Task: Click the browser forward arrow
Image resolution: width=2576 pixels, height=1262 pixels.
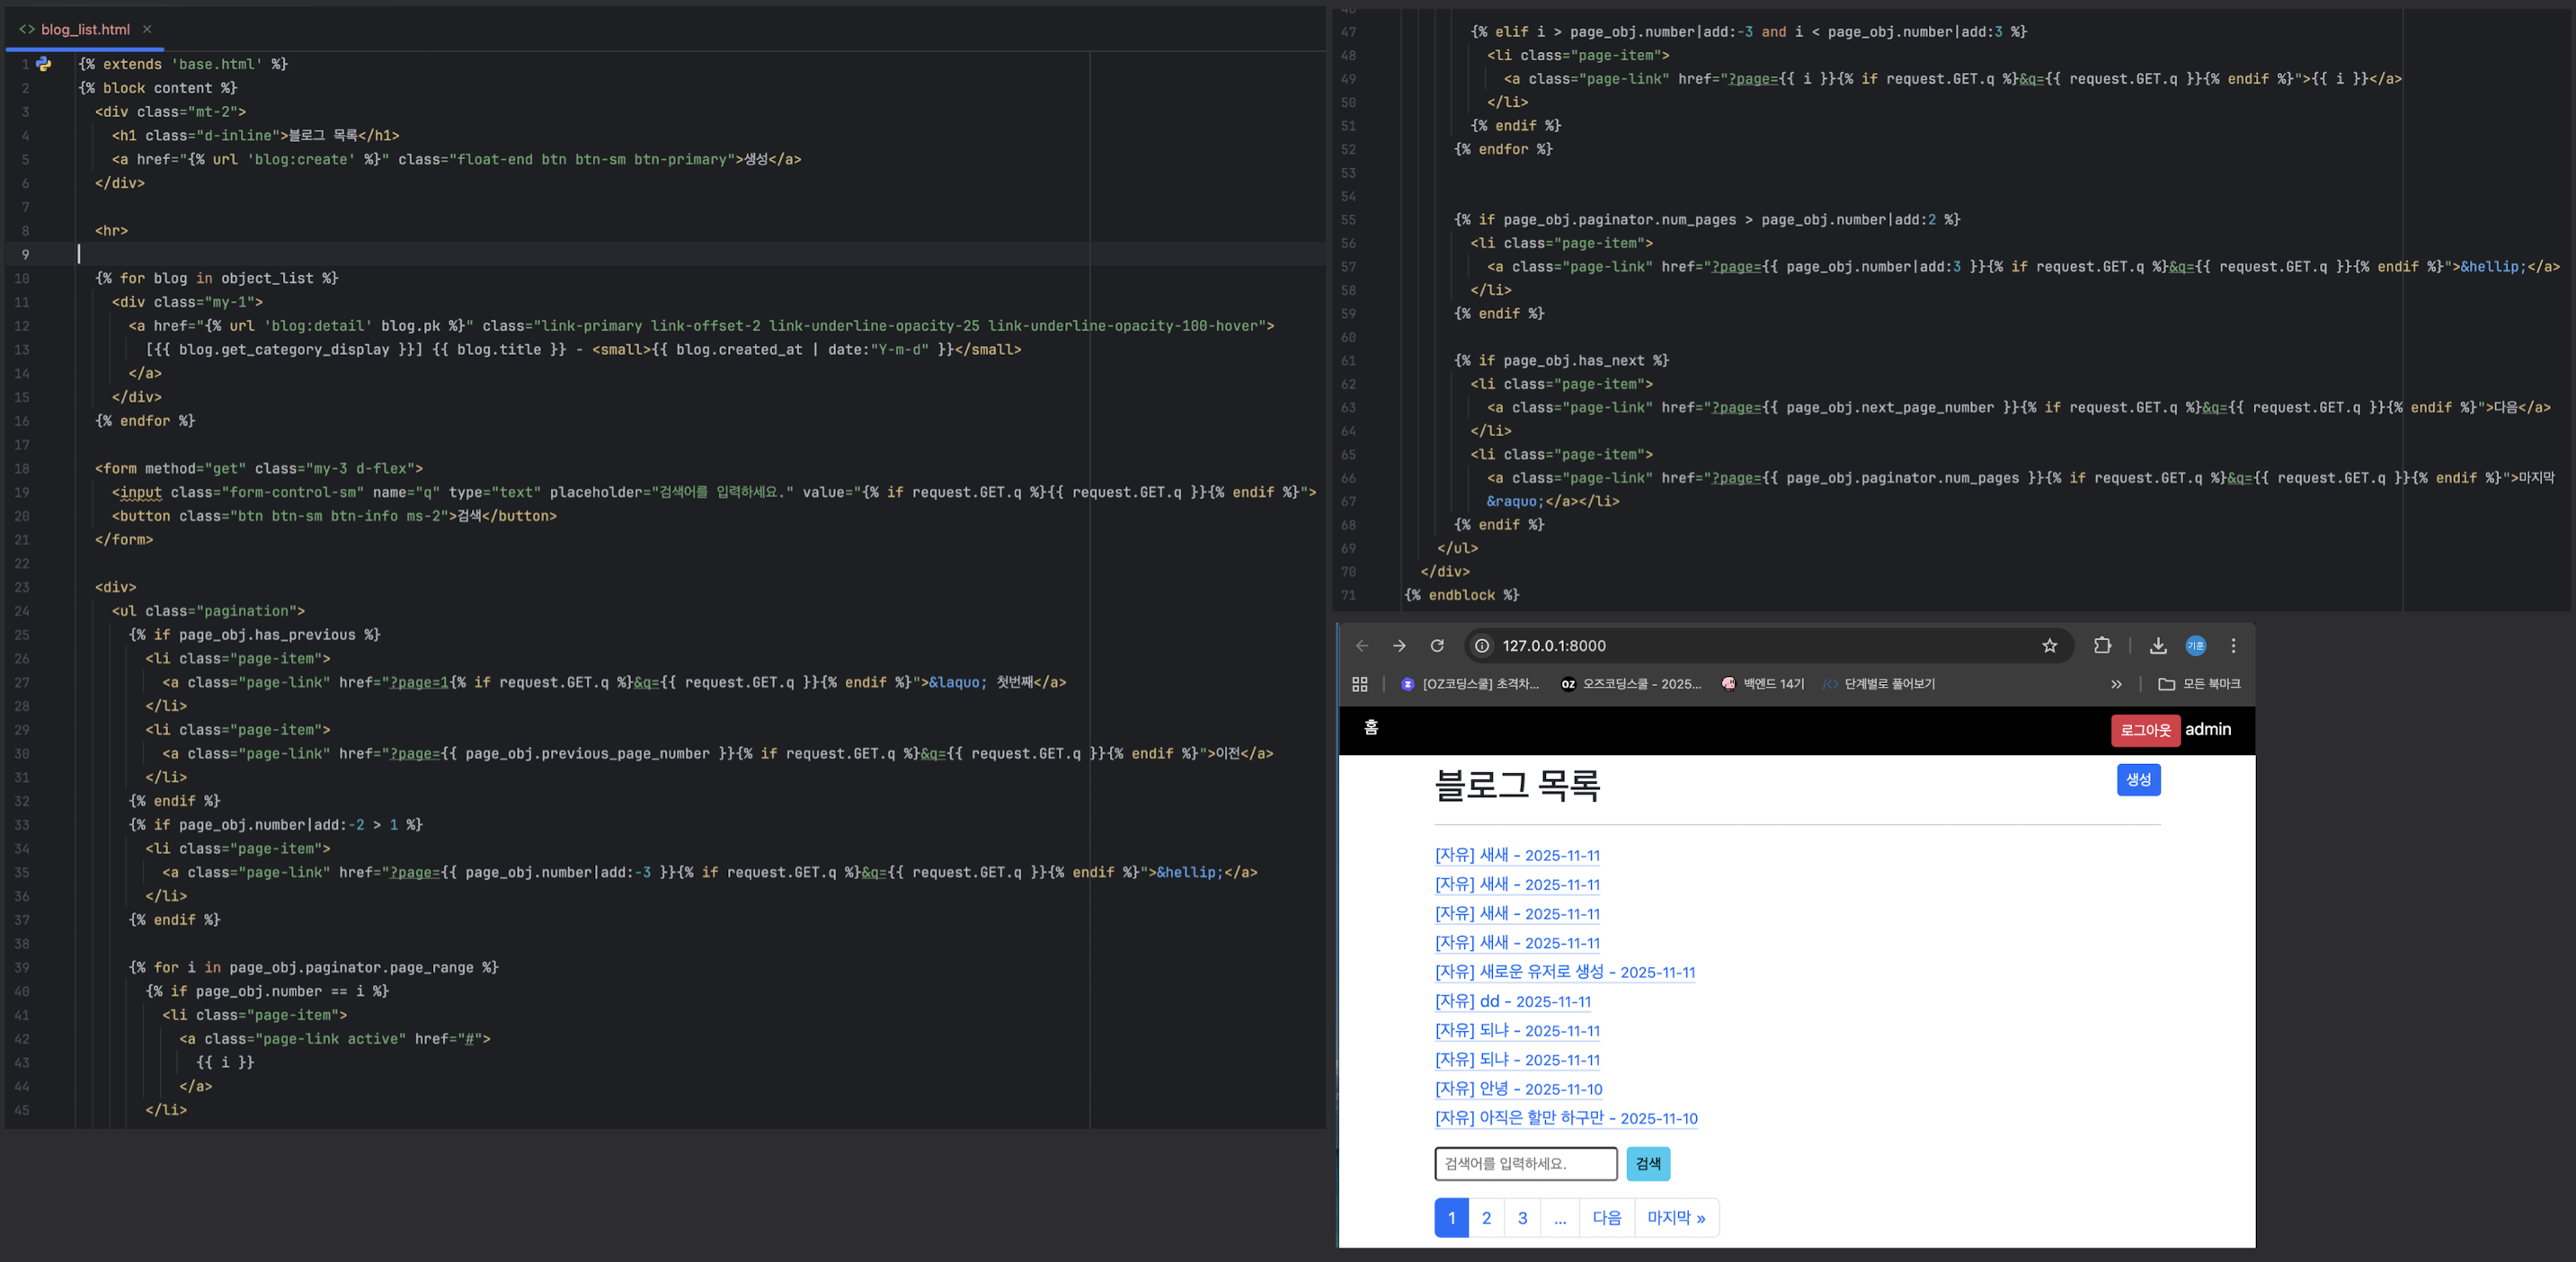Action: click(1399, 646)
